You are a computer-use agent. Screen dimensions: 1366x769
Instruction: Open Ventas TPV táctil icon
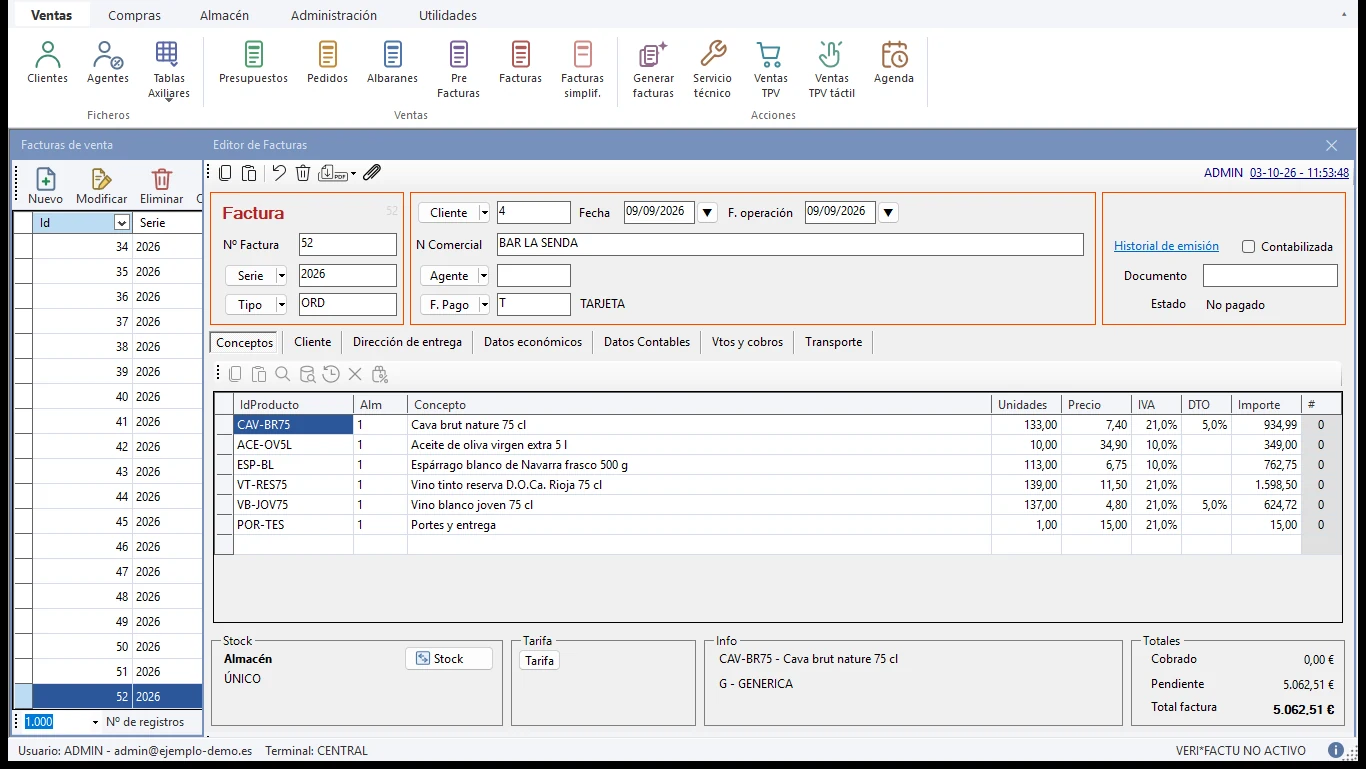click(x=831, y=69)
